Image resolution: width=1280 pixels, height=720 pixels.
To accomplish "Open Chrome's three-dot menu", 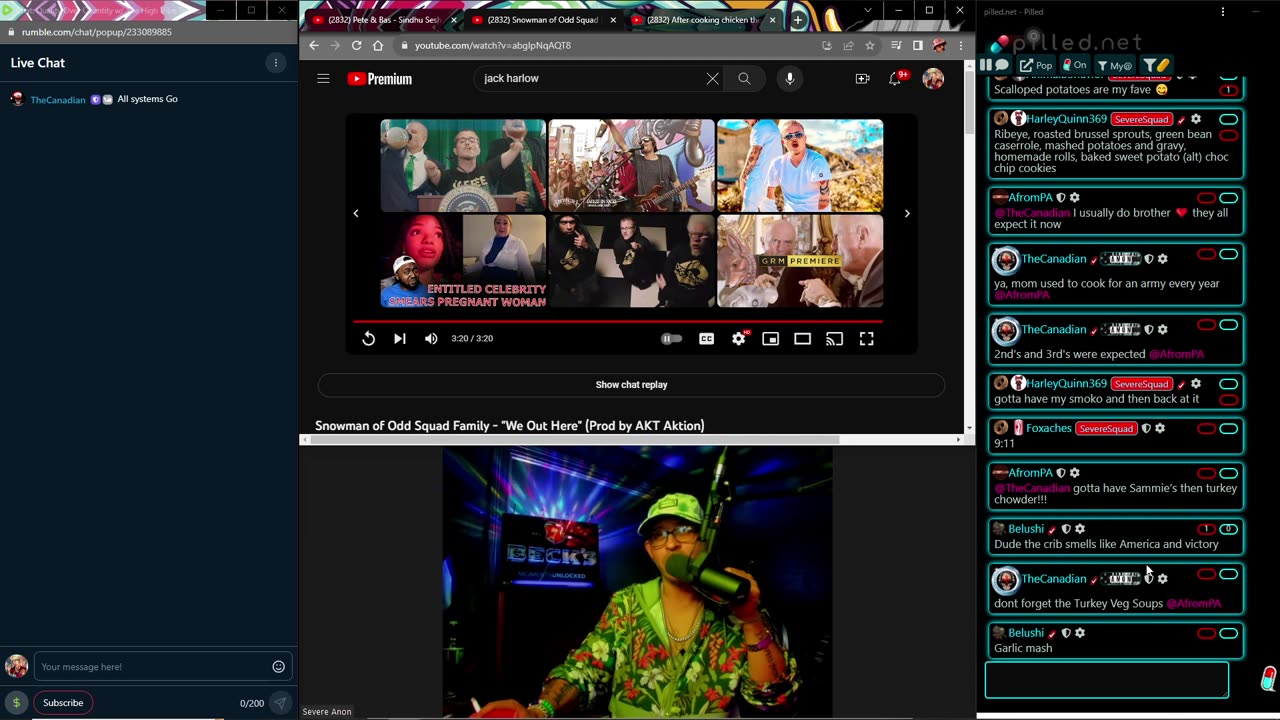I will pyautogui.click(x=961, y=45).
